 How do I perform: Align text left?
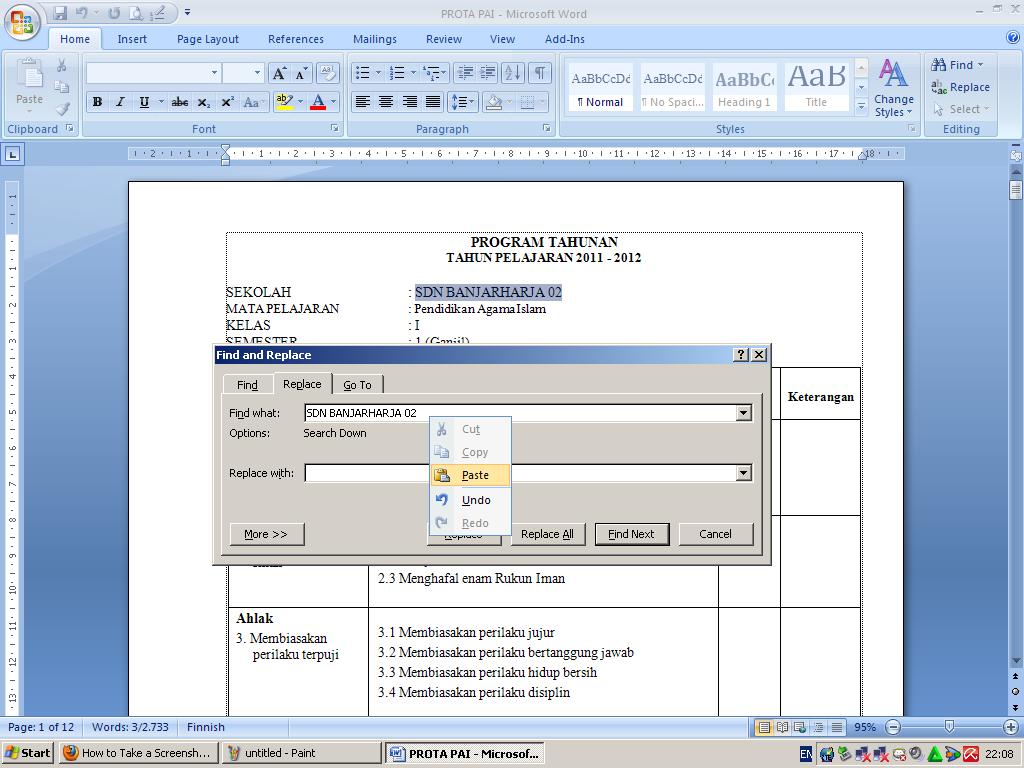362,103
